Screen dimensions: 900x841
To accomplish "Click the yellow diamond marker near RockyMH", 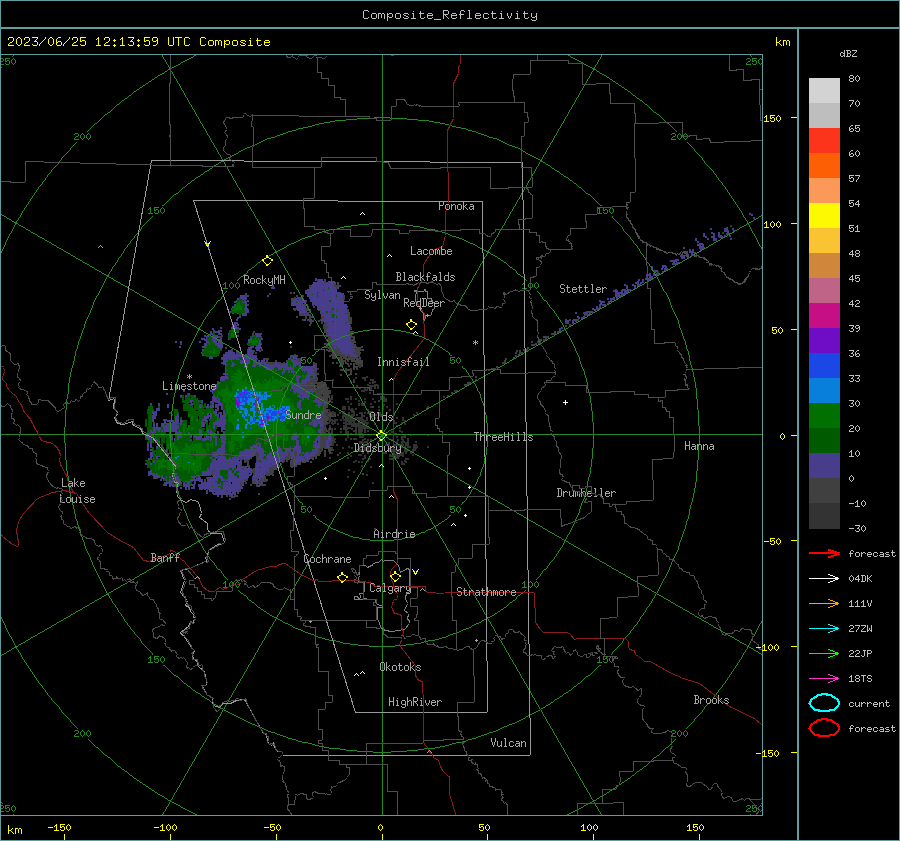I will [x=267, y=261].
